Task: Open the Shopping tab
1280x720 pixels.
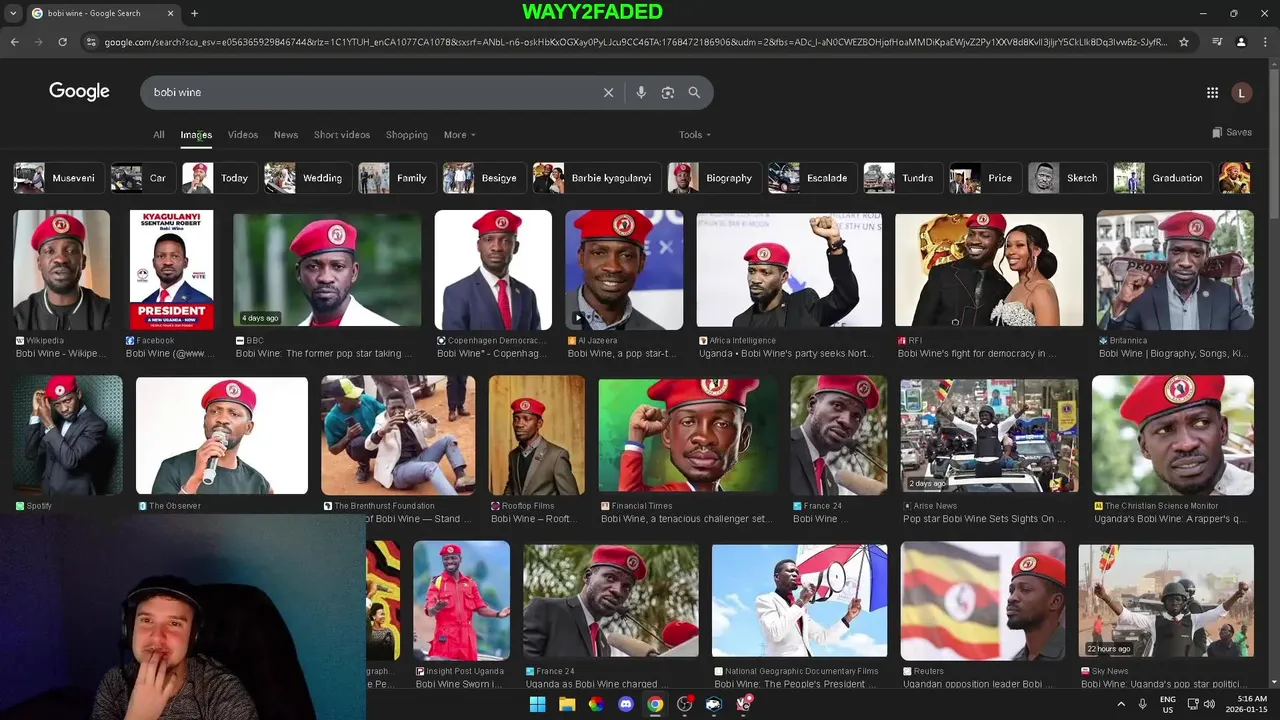Action: point(407,134)
